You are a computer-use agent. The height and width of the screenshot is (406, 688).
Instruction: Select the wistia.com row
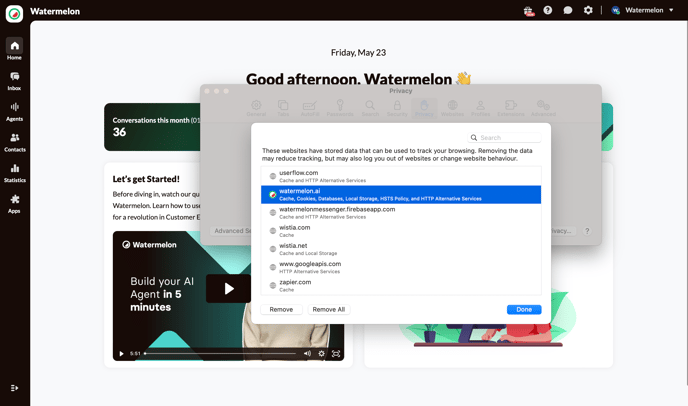[401, 231]
